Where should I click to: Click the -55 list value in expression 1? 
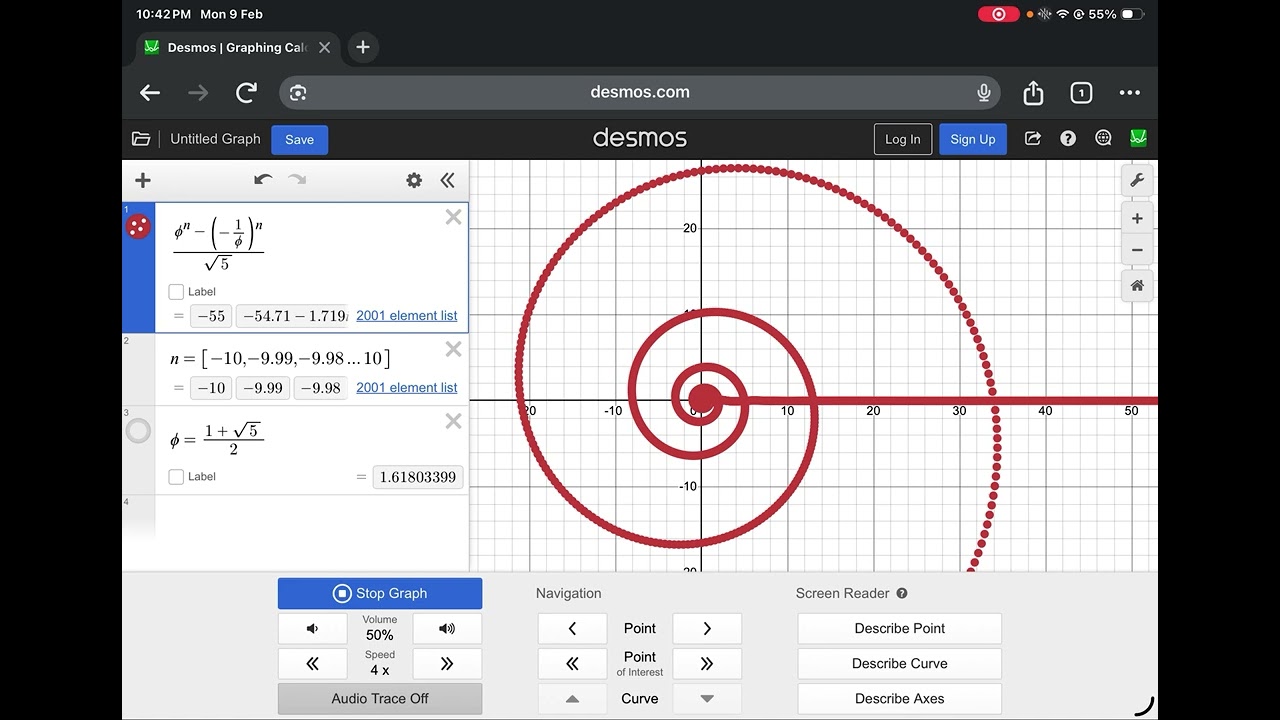pos(211,316)
